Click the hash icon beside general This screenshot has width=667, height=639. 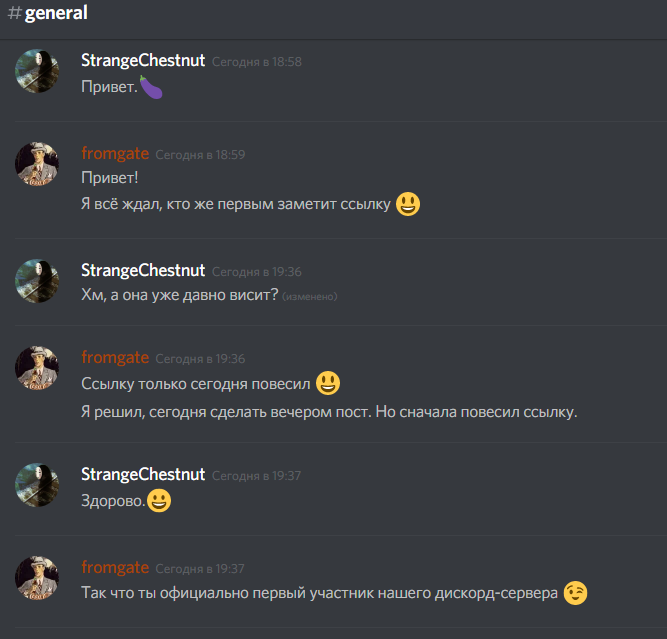coord(14,13)
